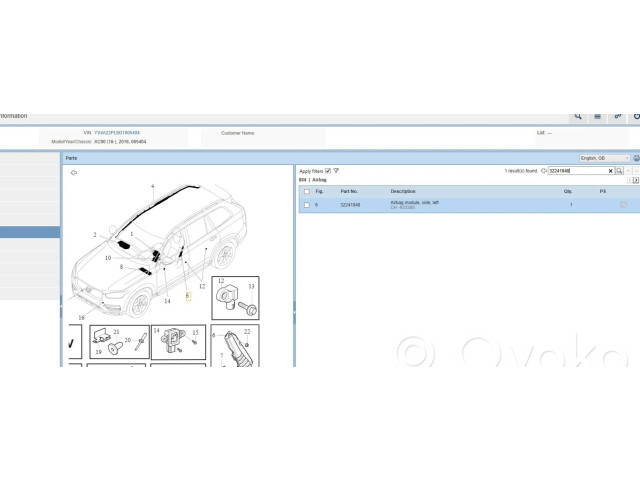This screenshot has width=640, height=480.
Task: Sort the table by the Description column
Action: [x=403, y=190]
